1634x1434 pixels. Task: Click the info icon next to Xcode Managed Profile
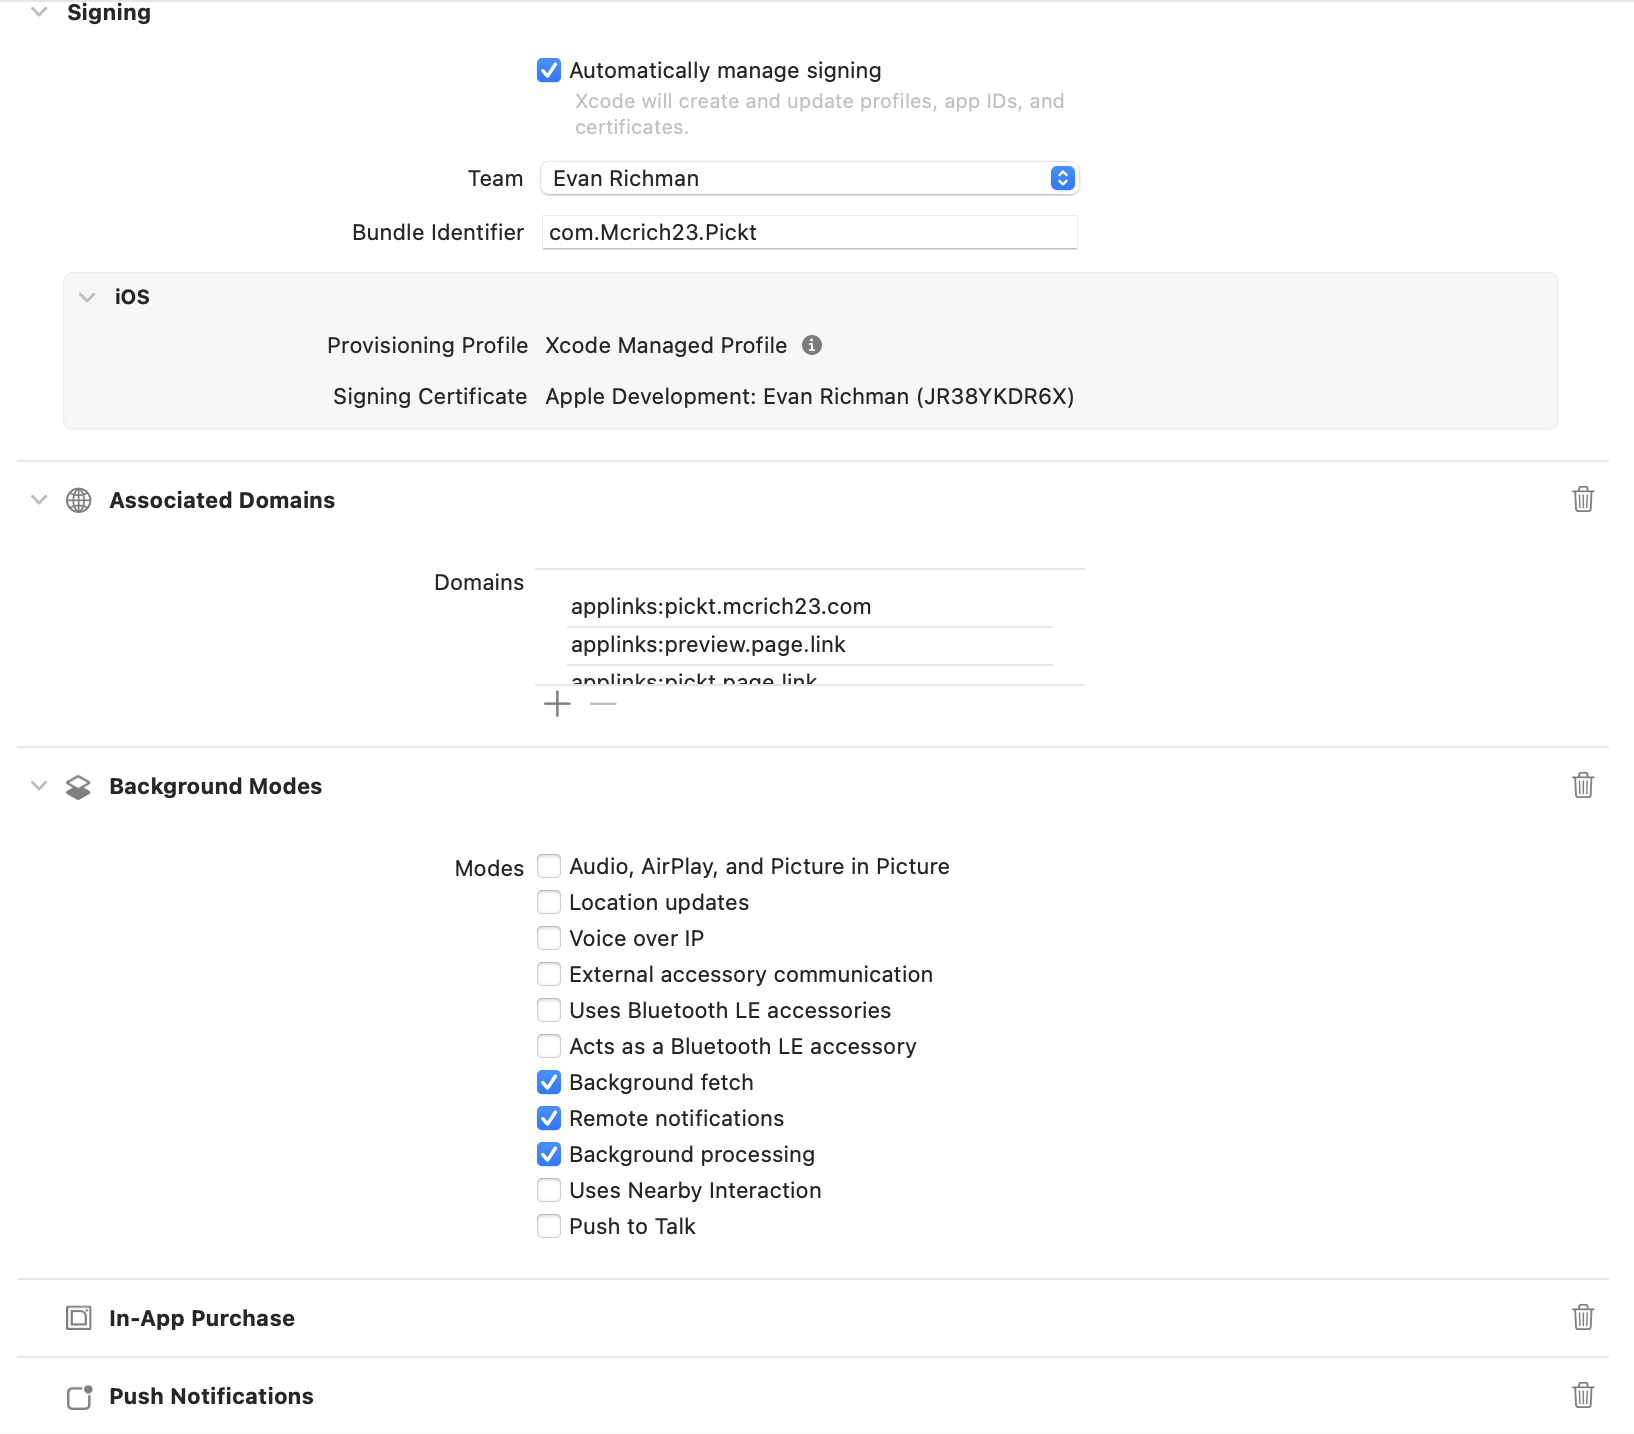813,345
